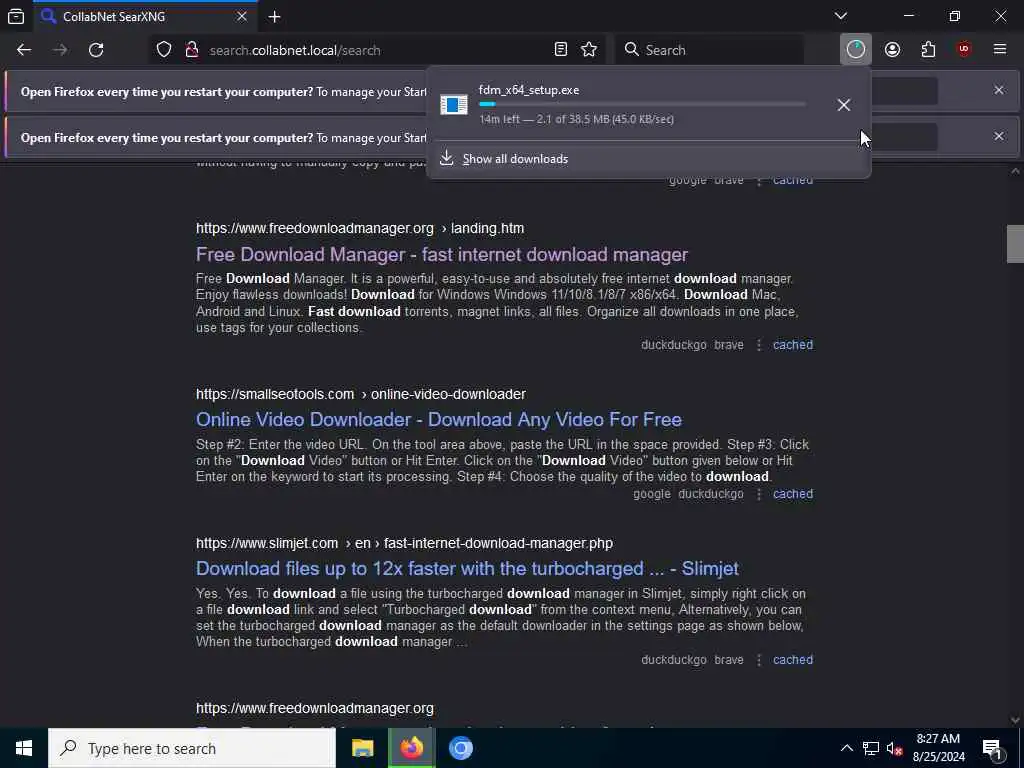This screenshot has width=1024, height=768.
Task: Toggle the downloads panel button
Action: point(856,50)
